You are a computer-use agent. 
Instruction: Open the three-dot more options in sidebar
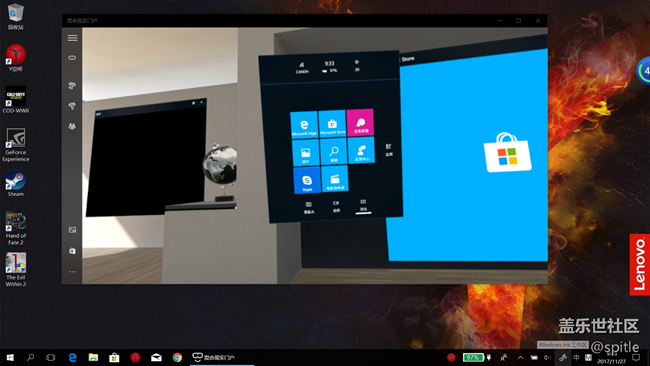click(x=72, y=271)
